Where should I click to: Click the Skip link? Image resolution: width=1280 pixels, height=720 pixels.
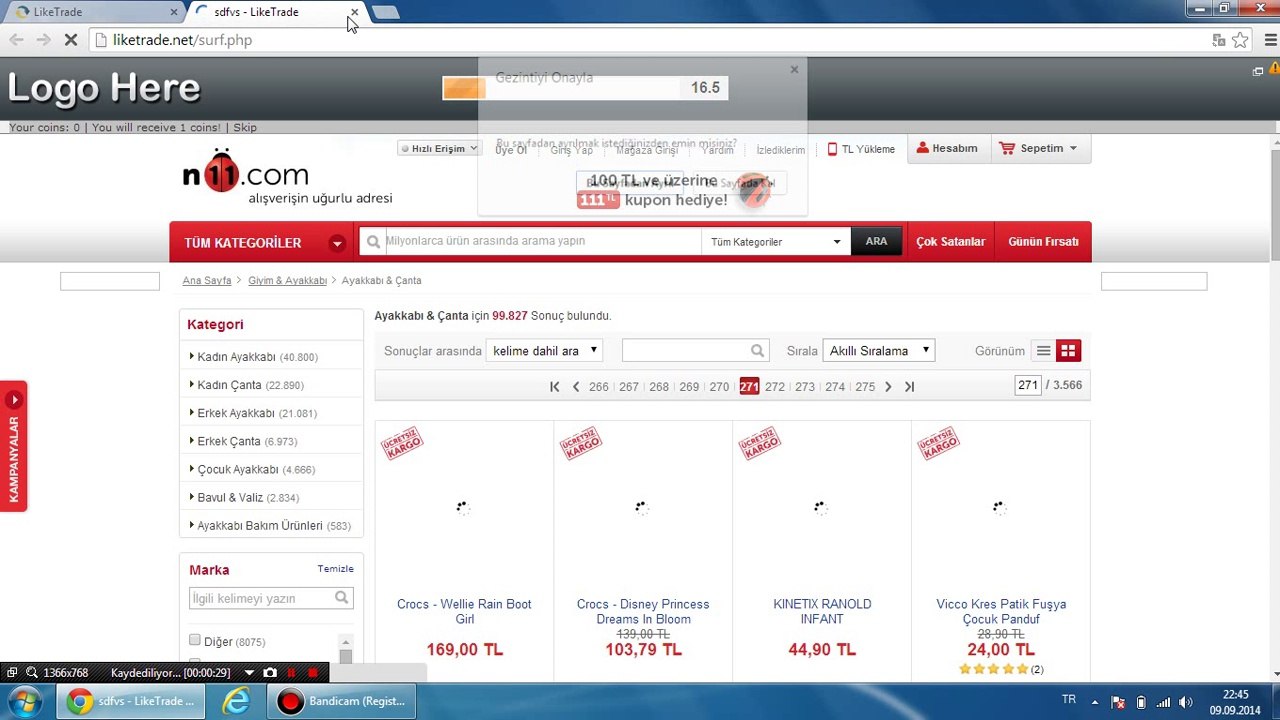coord(245,127)
